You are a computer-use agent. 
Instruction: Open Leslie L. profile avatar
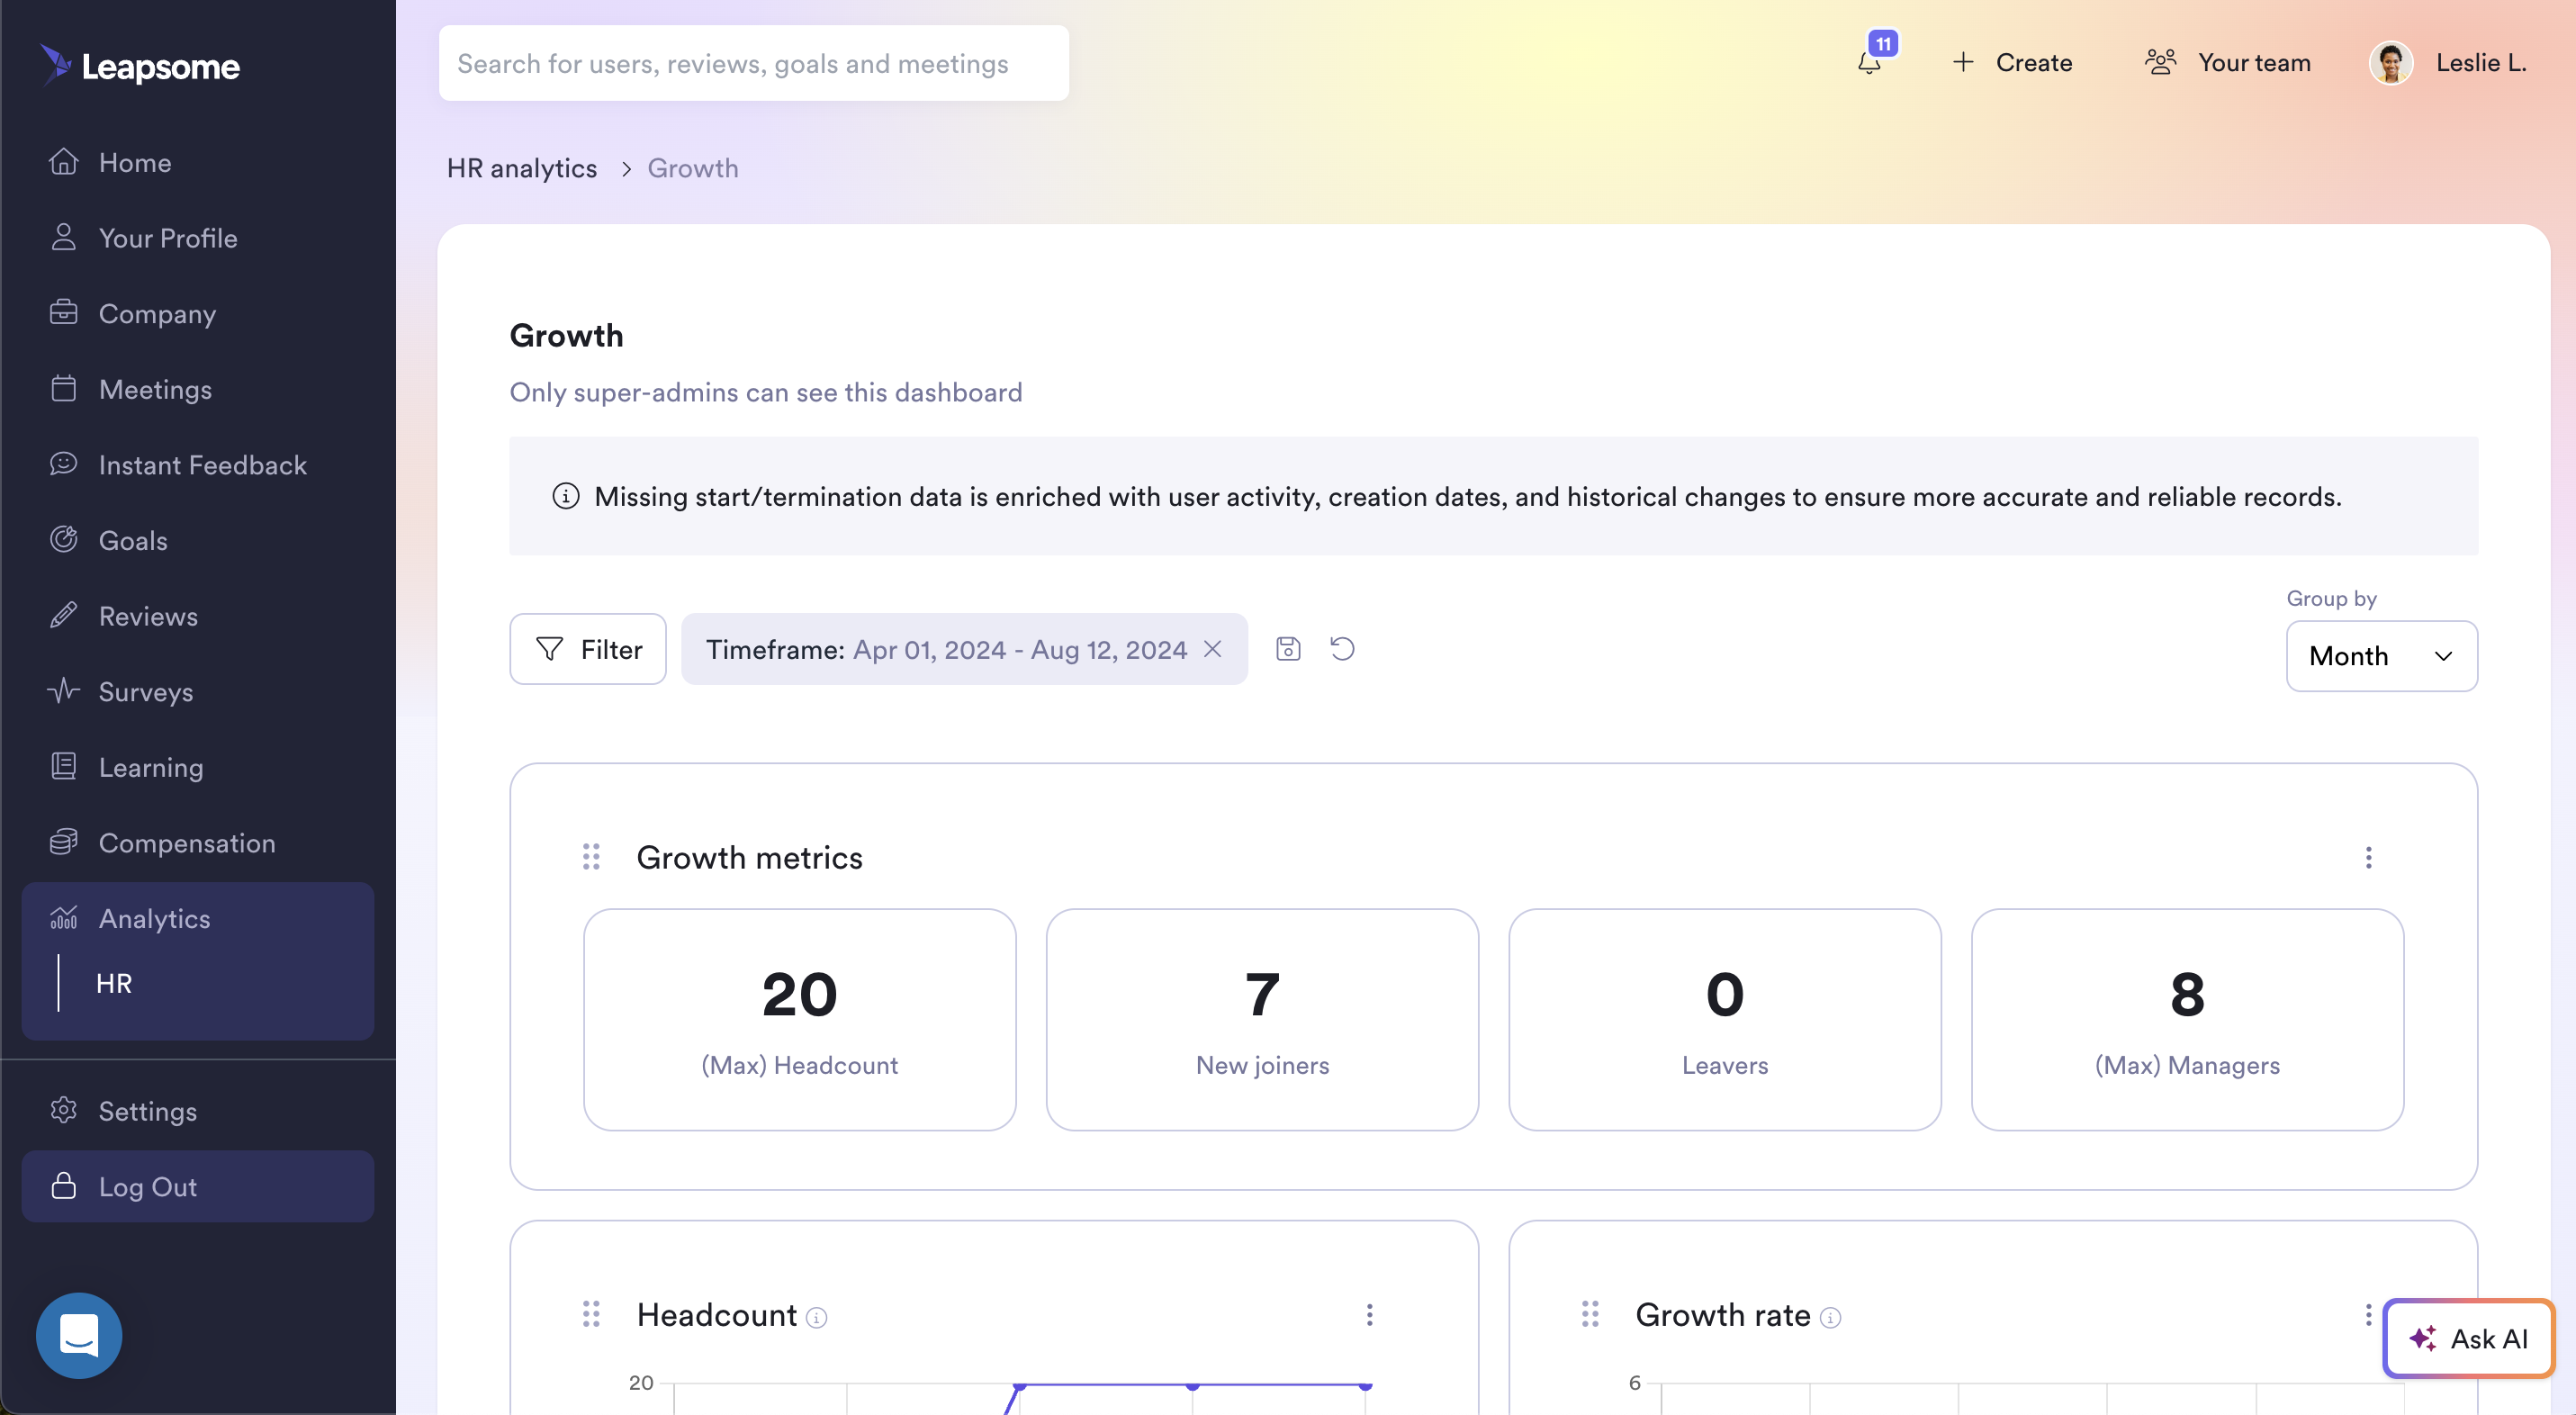(x=2391, y=63)
